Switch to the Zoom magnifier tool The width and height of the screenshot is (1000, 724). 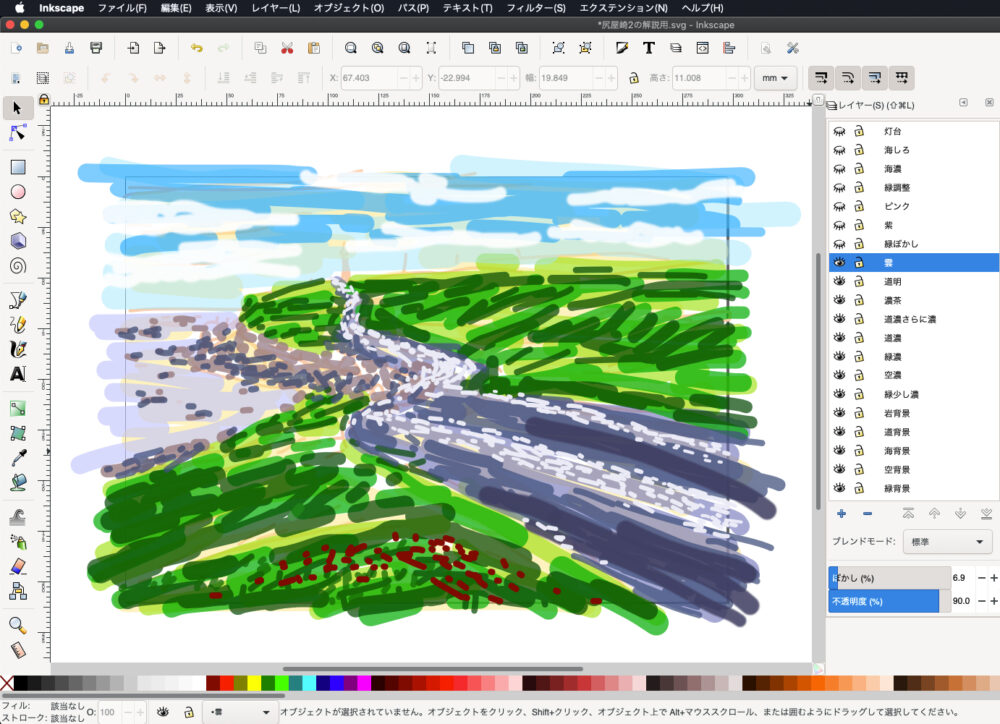[17, 625]
